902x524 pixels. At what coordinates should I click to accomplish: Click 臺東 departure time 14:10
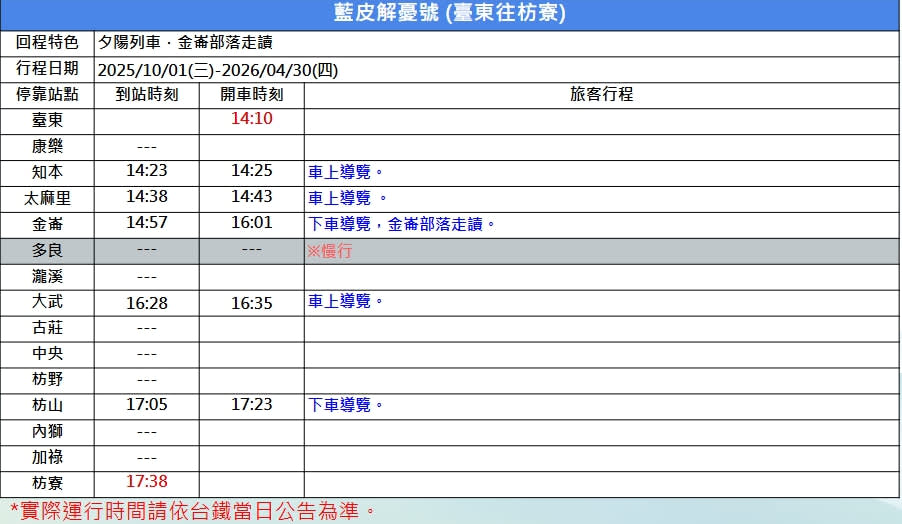point(251,119)
